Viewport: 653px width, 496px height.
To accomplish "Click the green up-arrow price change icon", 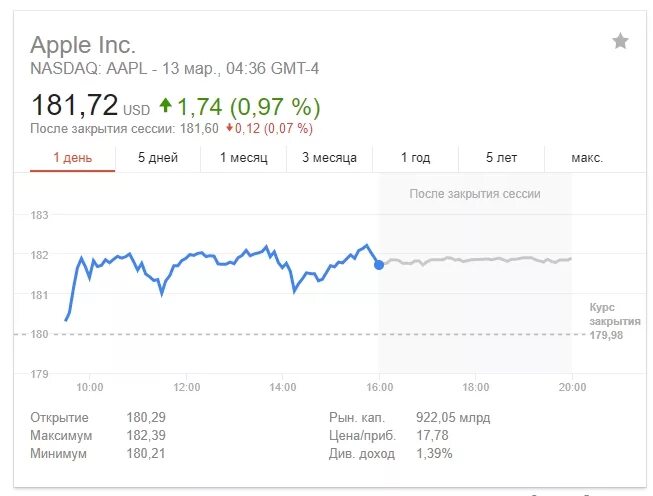I will pyautogui.click(x=165, y=105).
